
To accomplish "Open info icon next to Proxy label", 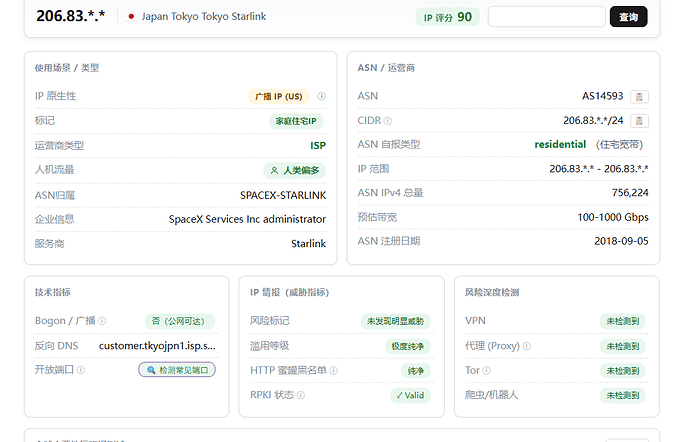I will point(527,346).
